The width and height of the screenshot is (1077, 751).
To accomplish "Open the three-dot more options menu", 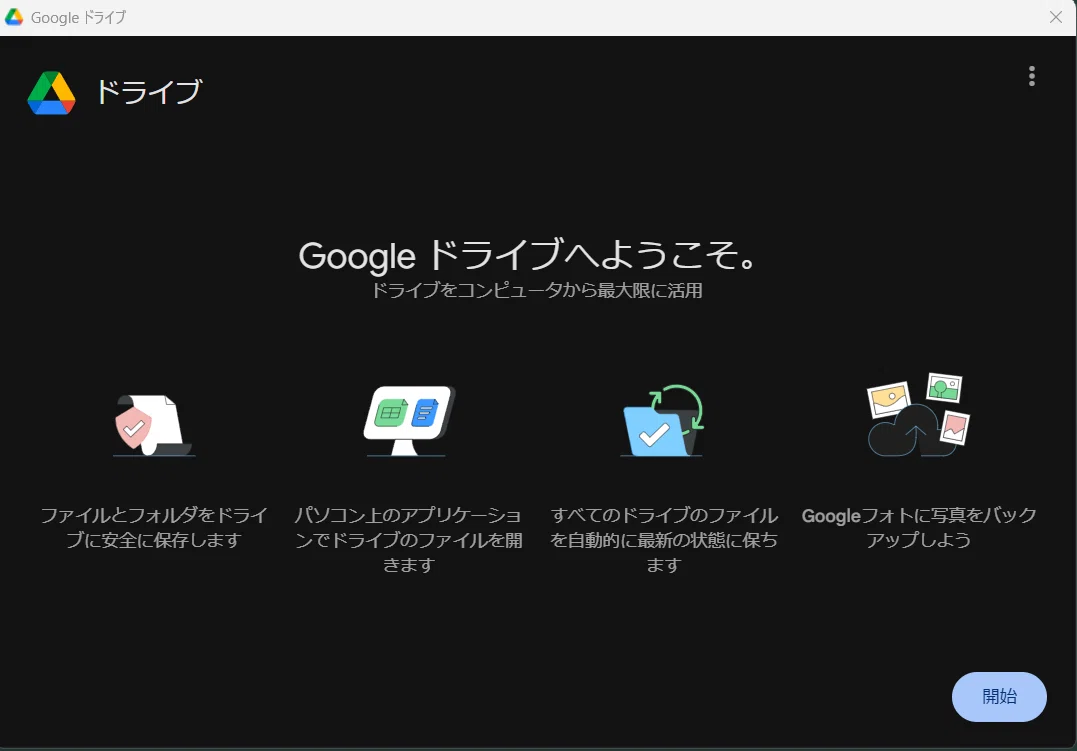I will [x=1031, y=76].
